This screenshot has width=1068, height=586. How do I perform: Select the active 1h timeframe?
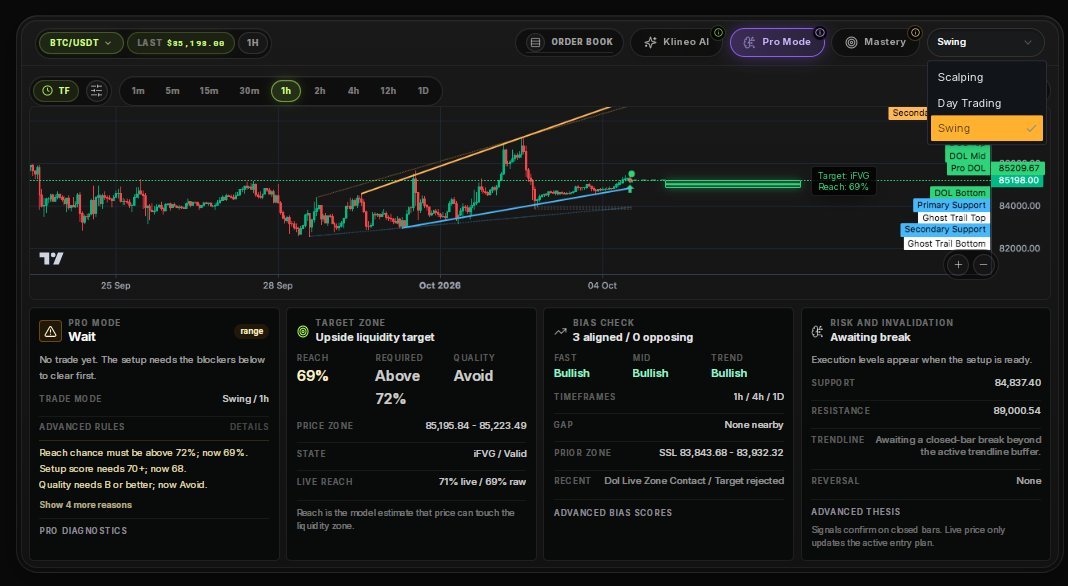pos(286,91)
